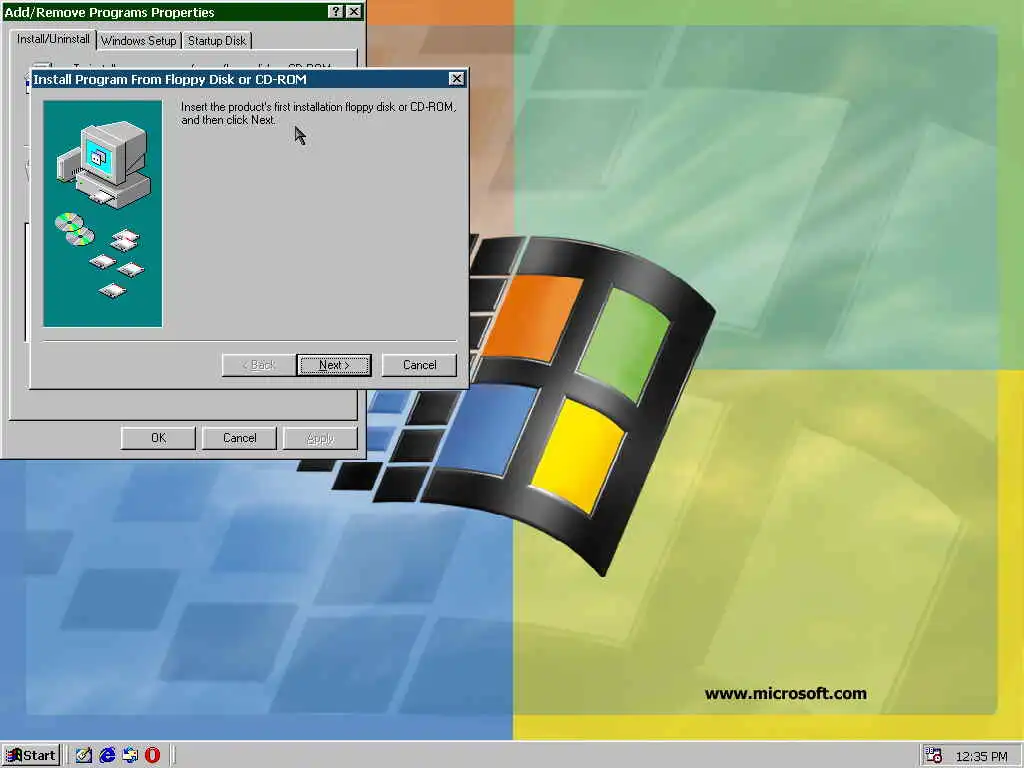Image resolution: width=1024 pixels, height=768 pixels.
Task: Click the help question mark button
Action: click(x=335, y=12)
